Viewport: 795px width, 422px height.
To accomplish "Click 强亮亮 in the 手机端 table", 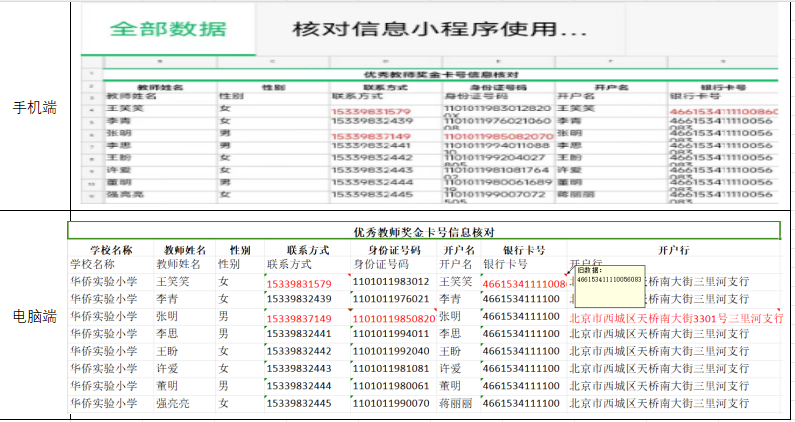I will 125,194.
